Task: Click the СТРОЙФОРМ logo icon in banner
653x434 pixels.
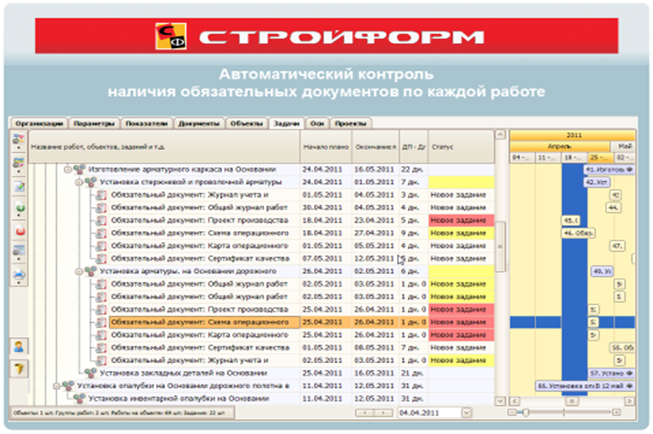Action: point(171,36)
